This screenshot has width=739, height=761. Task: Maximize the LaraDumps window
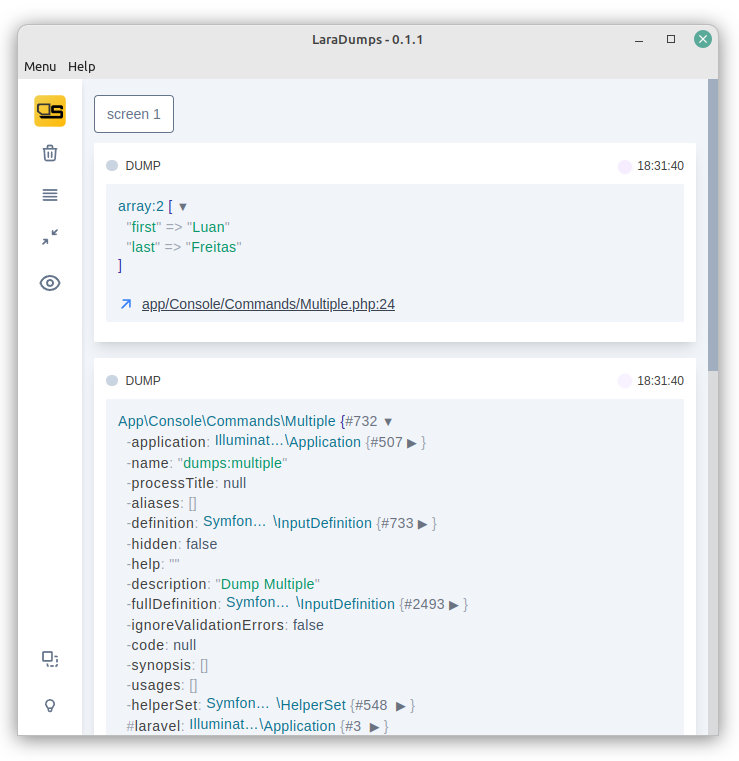click(671, 39)
